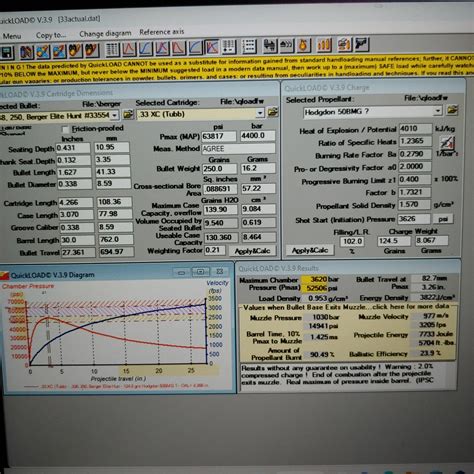Click the Maximum Case Capacity grains field

(x=221, y=210)
